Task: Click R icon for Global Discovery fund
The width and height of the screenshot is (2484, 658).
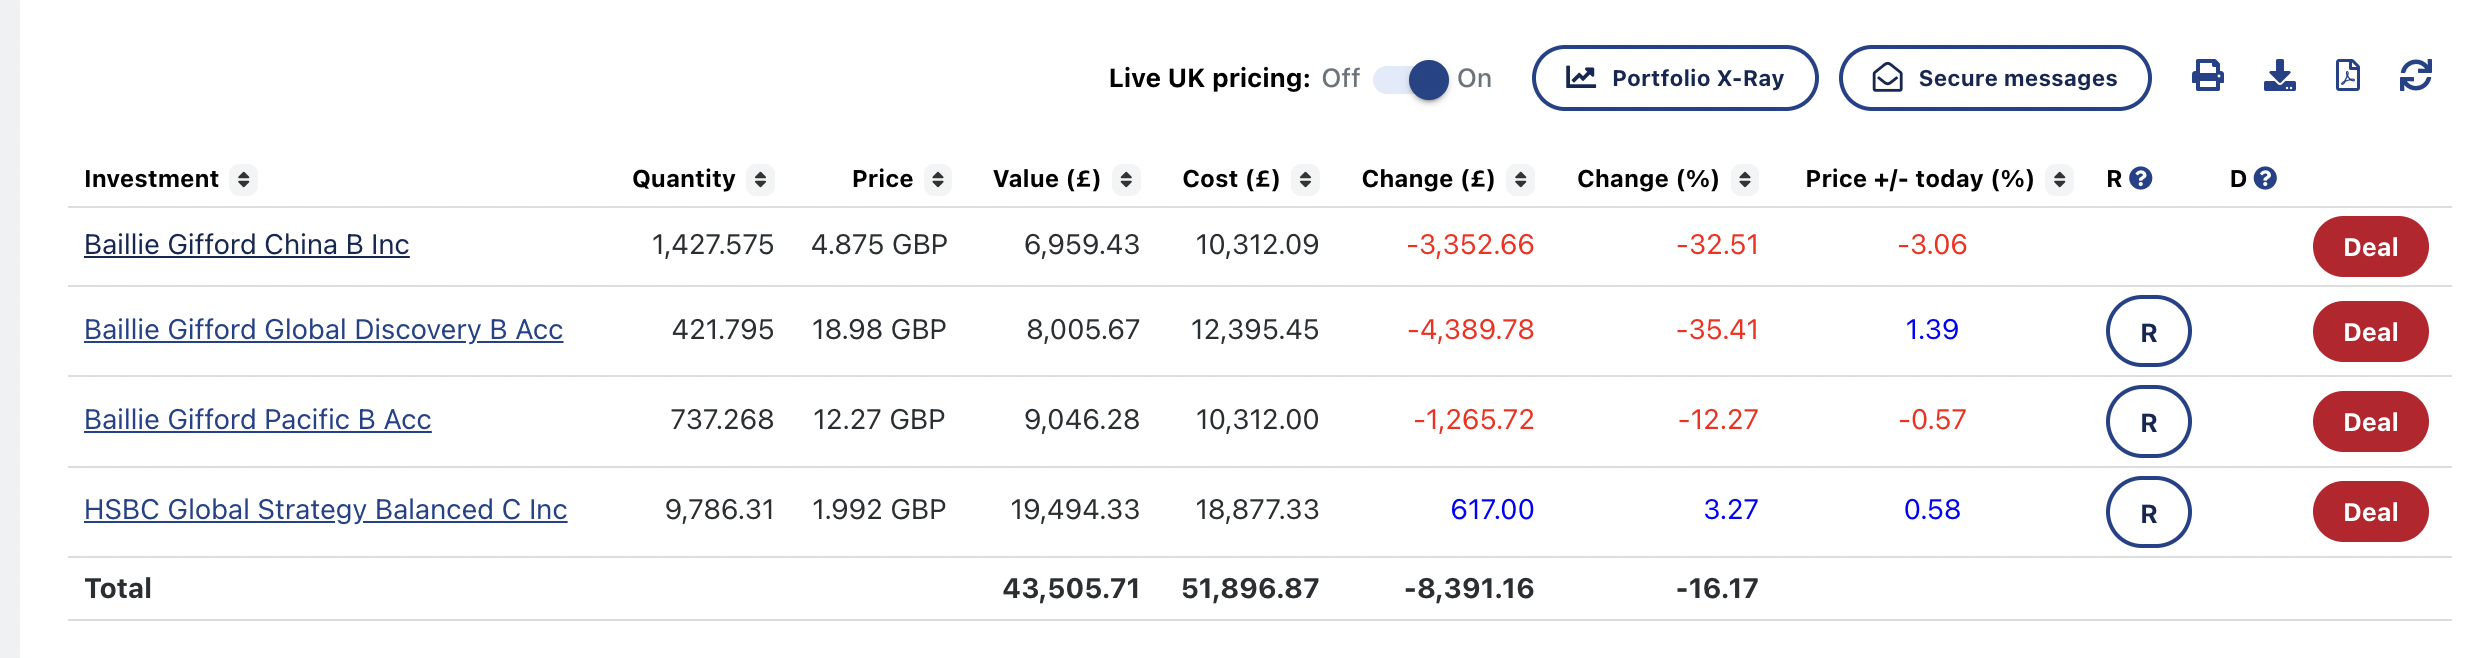Action: point(2148,332)
